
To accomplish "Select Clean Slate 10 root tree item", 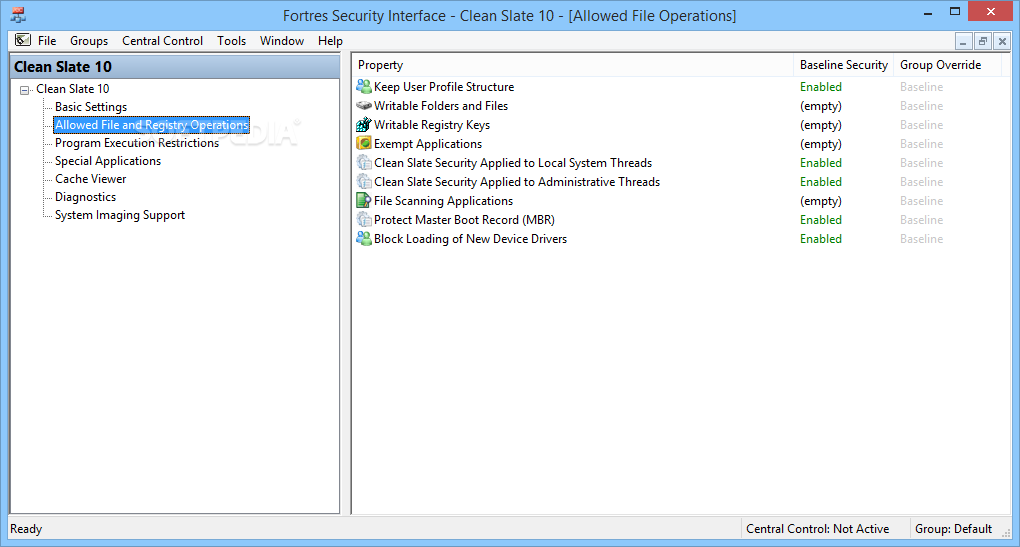I will pos(73,89).
